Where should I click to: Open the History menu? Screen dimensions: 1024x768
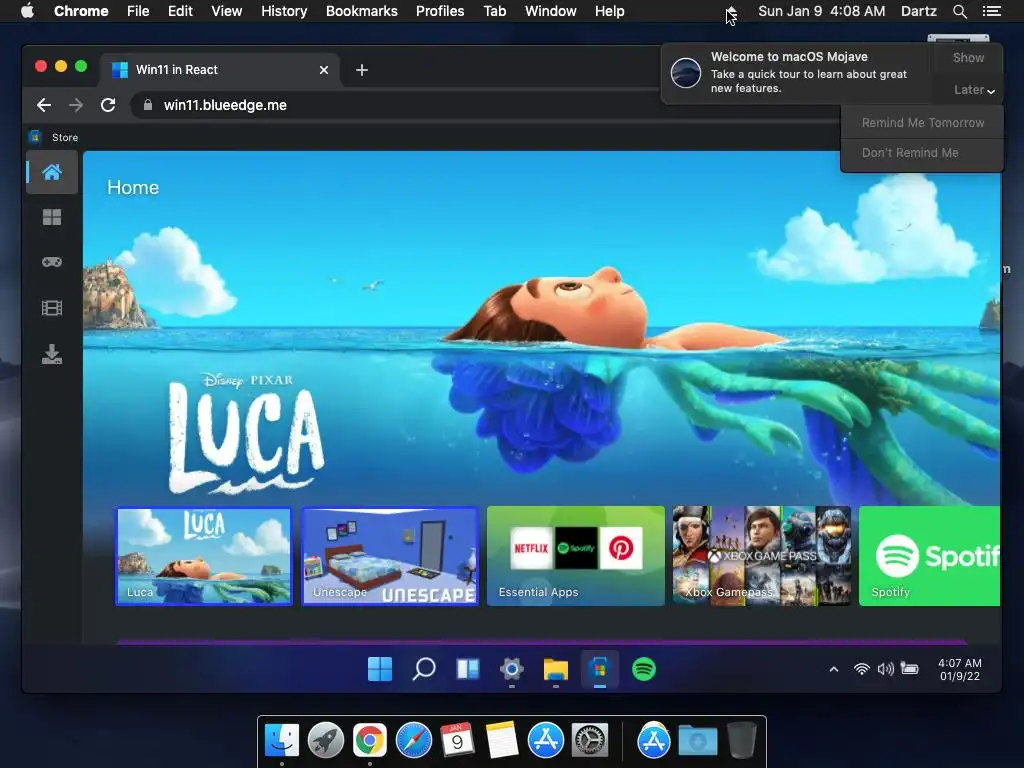pyautogui.click(x=284, y=11)
